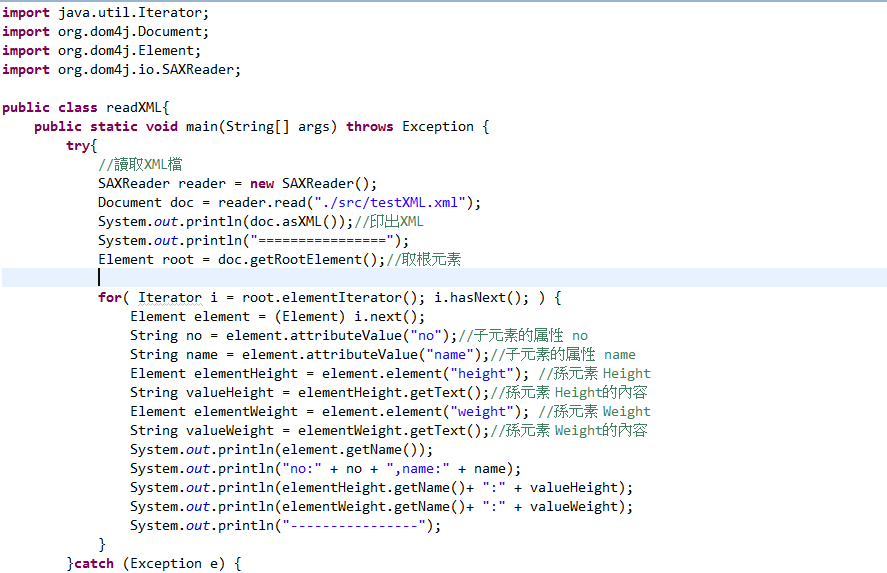Click the highlighted blank line with cursor
This screenshot has height=573, width=887.
[x=444, y=277]
